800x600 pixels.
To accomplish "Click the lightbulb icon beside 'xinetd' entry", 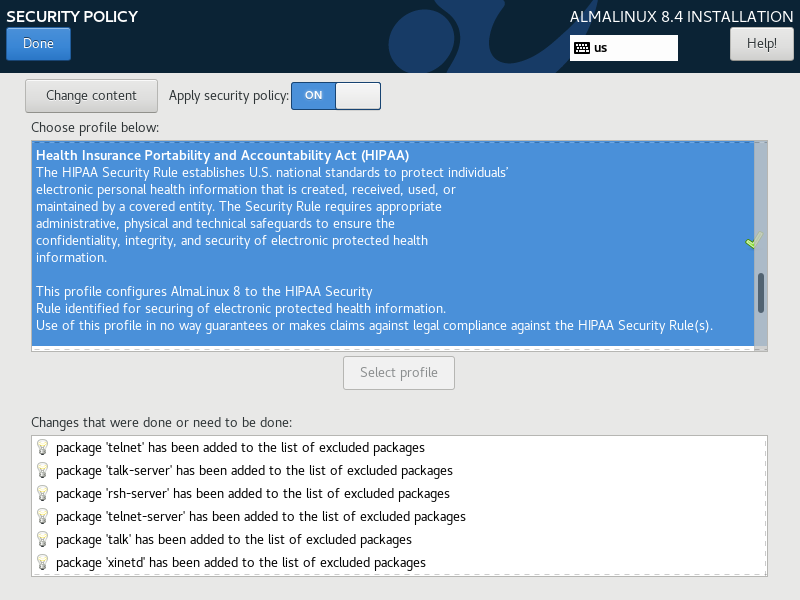I will click(x=42, y=563).
